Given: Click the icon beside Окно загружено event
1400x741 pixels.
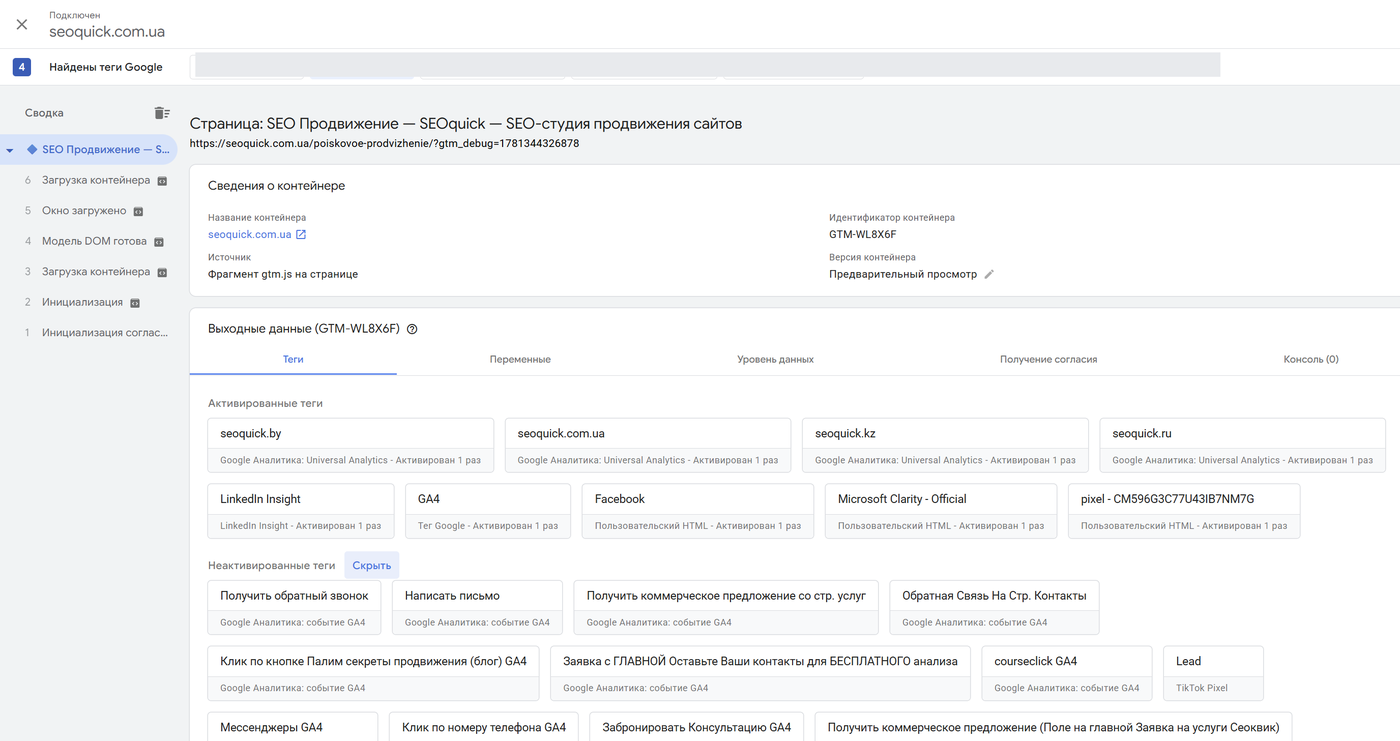Looking at the screenshot, I should [x=138, y=211].
